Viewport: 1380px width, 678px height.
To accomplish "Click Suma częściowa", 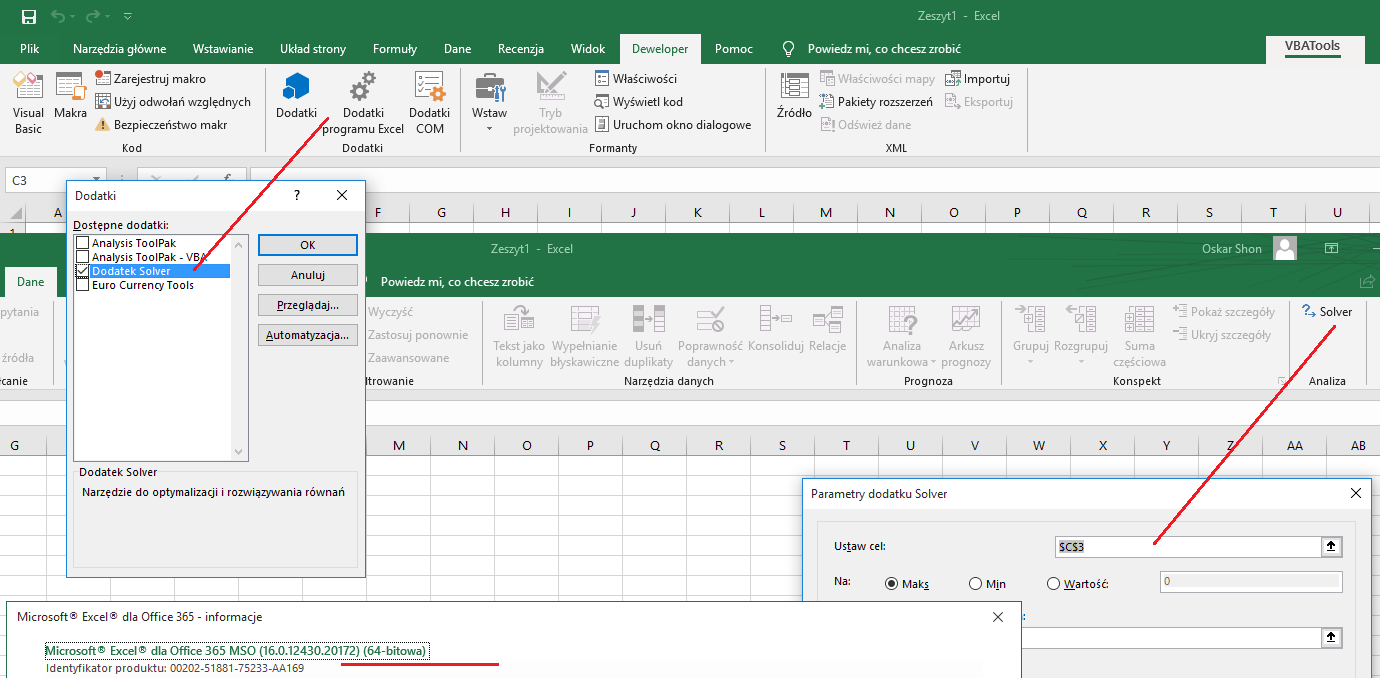I will 1139,337.
